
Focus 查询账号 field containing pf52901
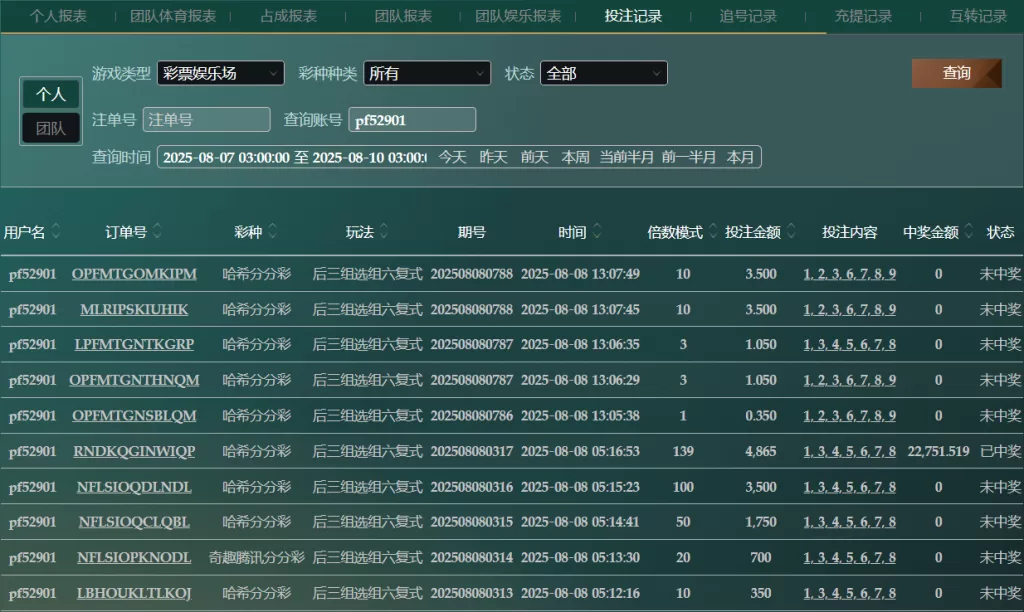click(x=412, y=120)
